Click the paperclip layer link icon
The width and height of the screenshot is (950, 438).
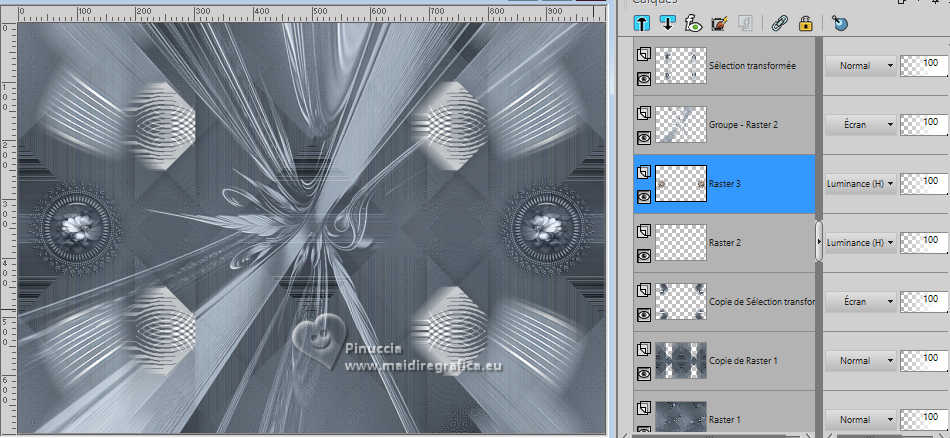tap(779, 24)
